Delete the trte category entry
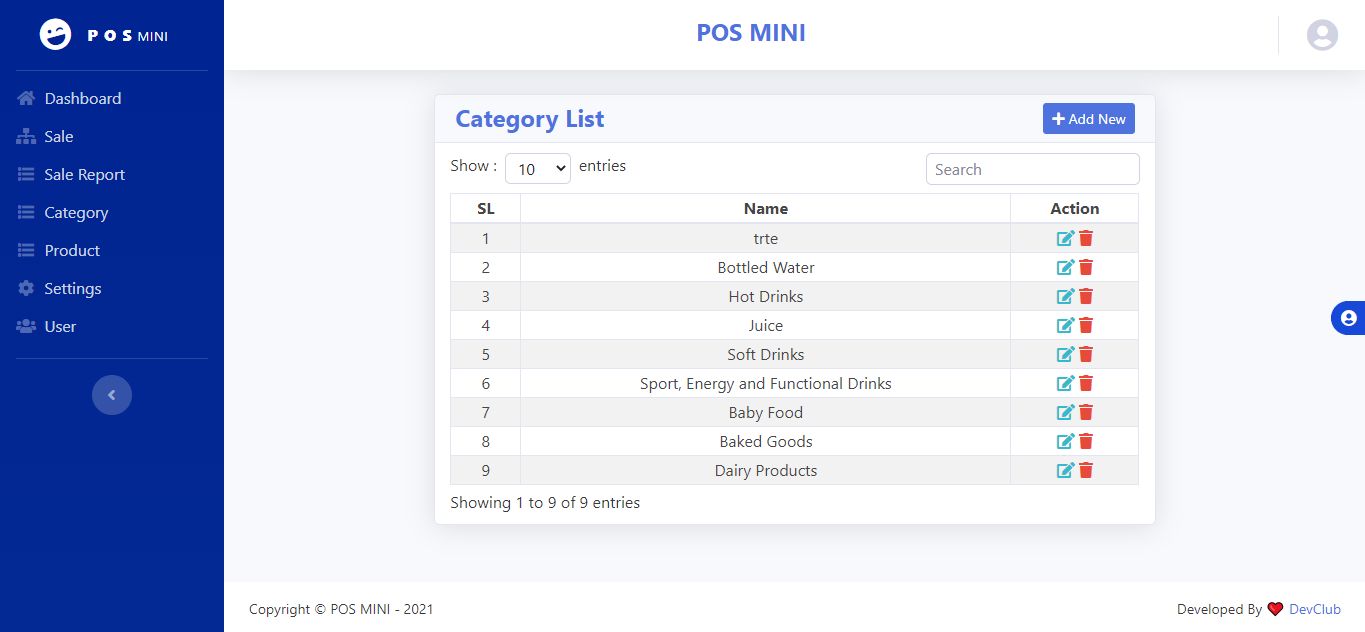This screenshot has width=1365, height=632. (1086, 238)
